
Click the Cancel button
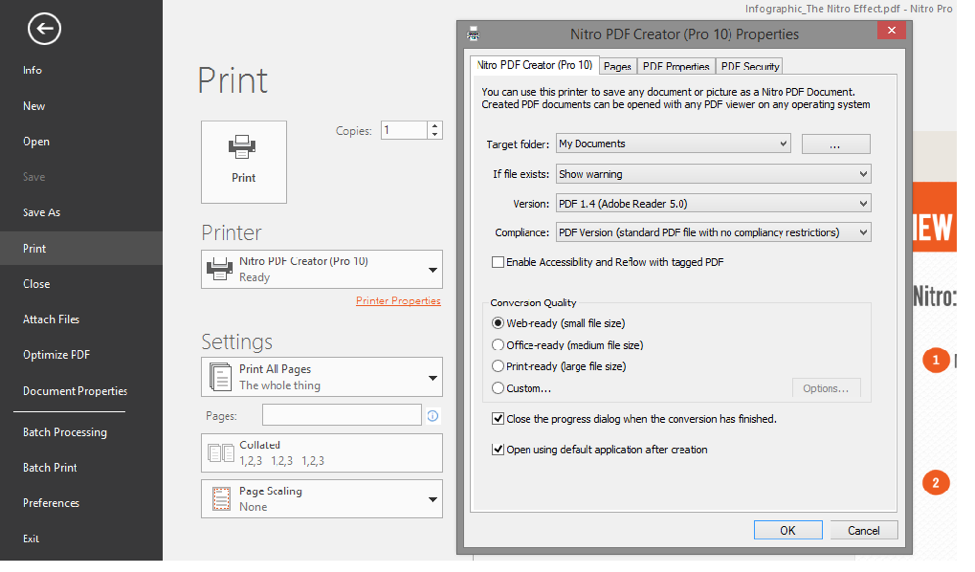pos(864,530)
